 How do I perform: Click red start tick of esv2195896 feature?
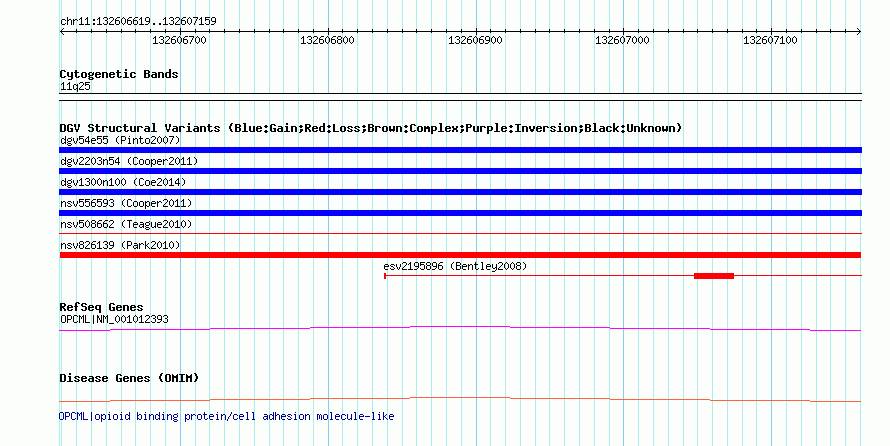pyautogui.click(x=385, y=276)
